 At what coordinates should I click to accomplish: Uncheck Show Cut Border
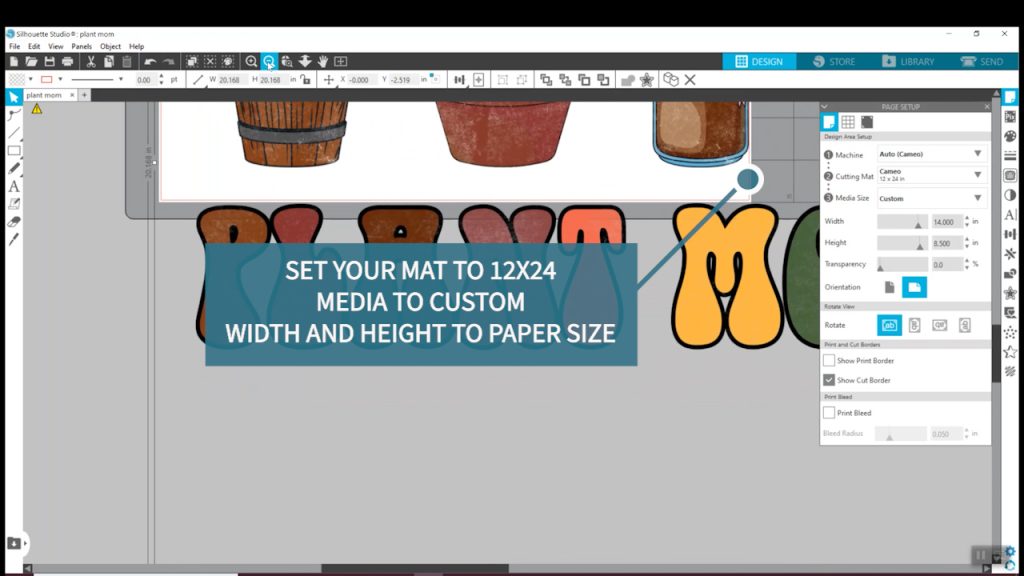(828, 380)
